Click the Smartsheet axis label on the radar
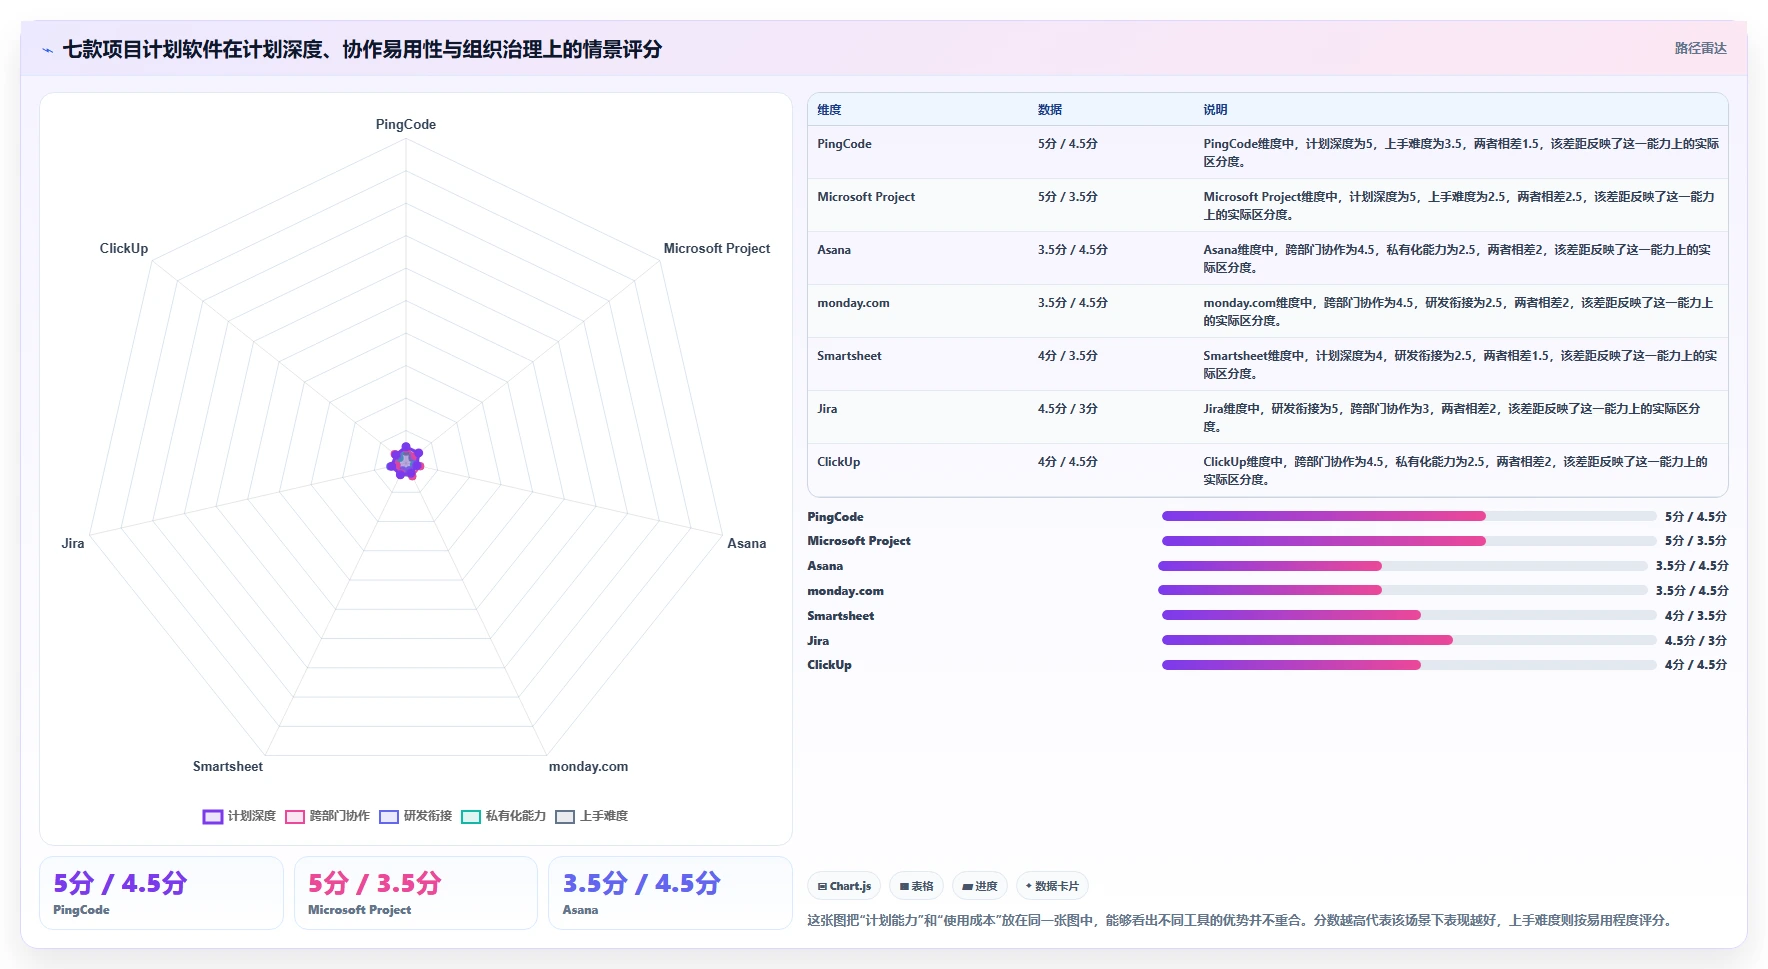Image resolution: width=1768 pixels, height=969 pixels. 228,767
